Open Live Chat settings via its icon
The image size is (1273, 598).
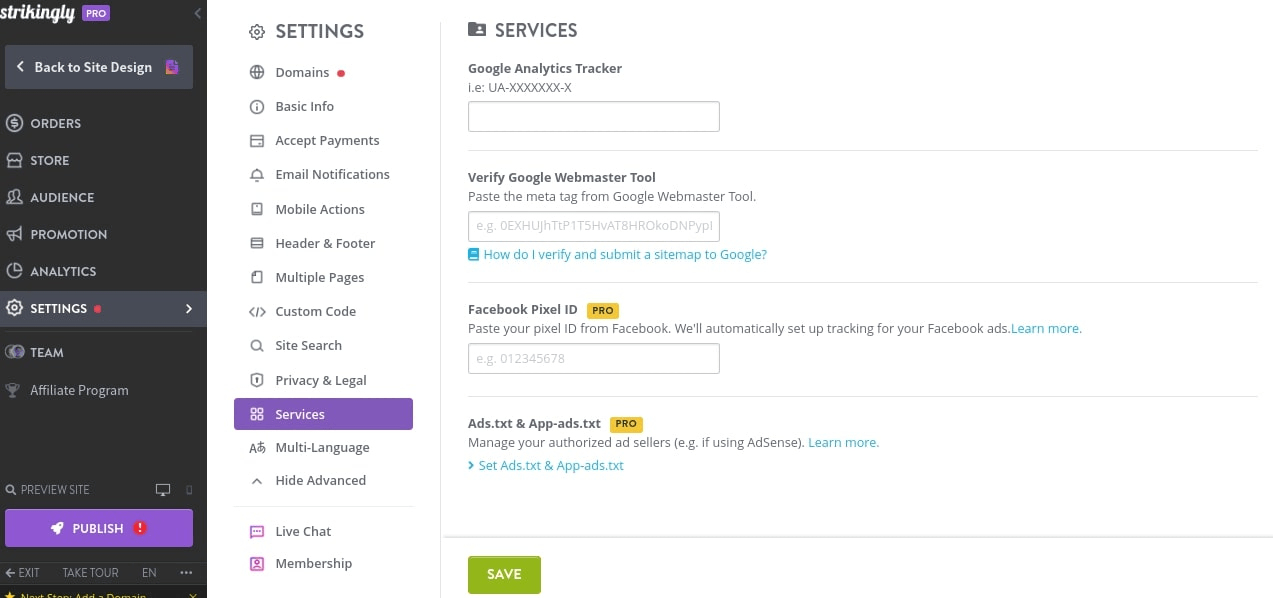(x=258, y=531)
